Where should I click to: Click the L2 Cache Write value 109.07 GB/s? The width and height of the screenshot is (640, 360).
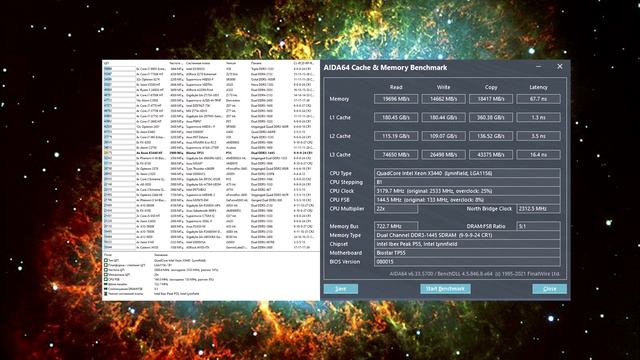coord(443,136)
